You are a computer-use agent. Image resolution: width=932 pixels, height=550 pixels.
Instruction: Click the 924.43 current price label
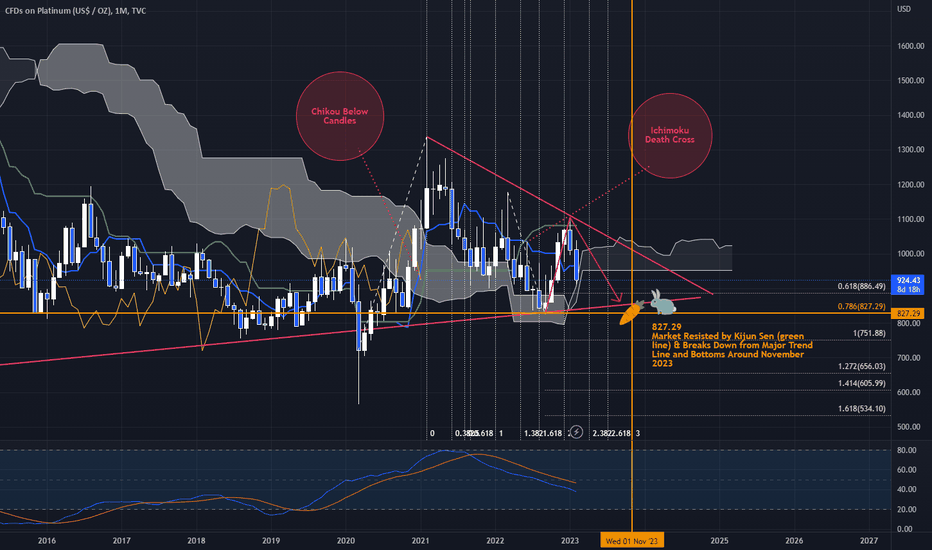[x=908, y=284]
